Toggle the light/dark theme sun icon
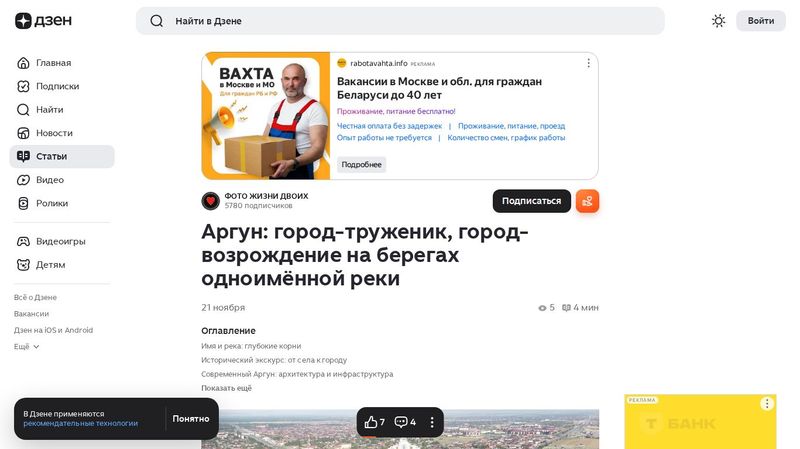 [718, 21]
